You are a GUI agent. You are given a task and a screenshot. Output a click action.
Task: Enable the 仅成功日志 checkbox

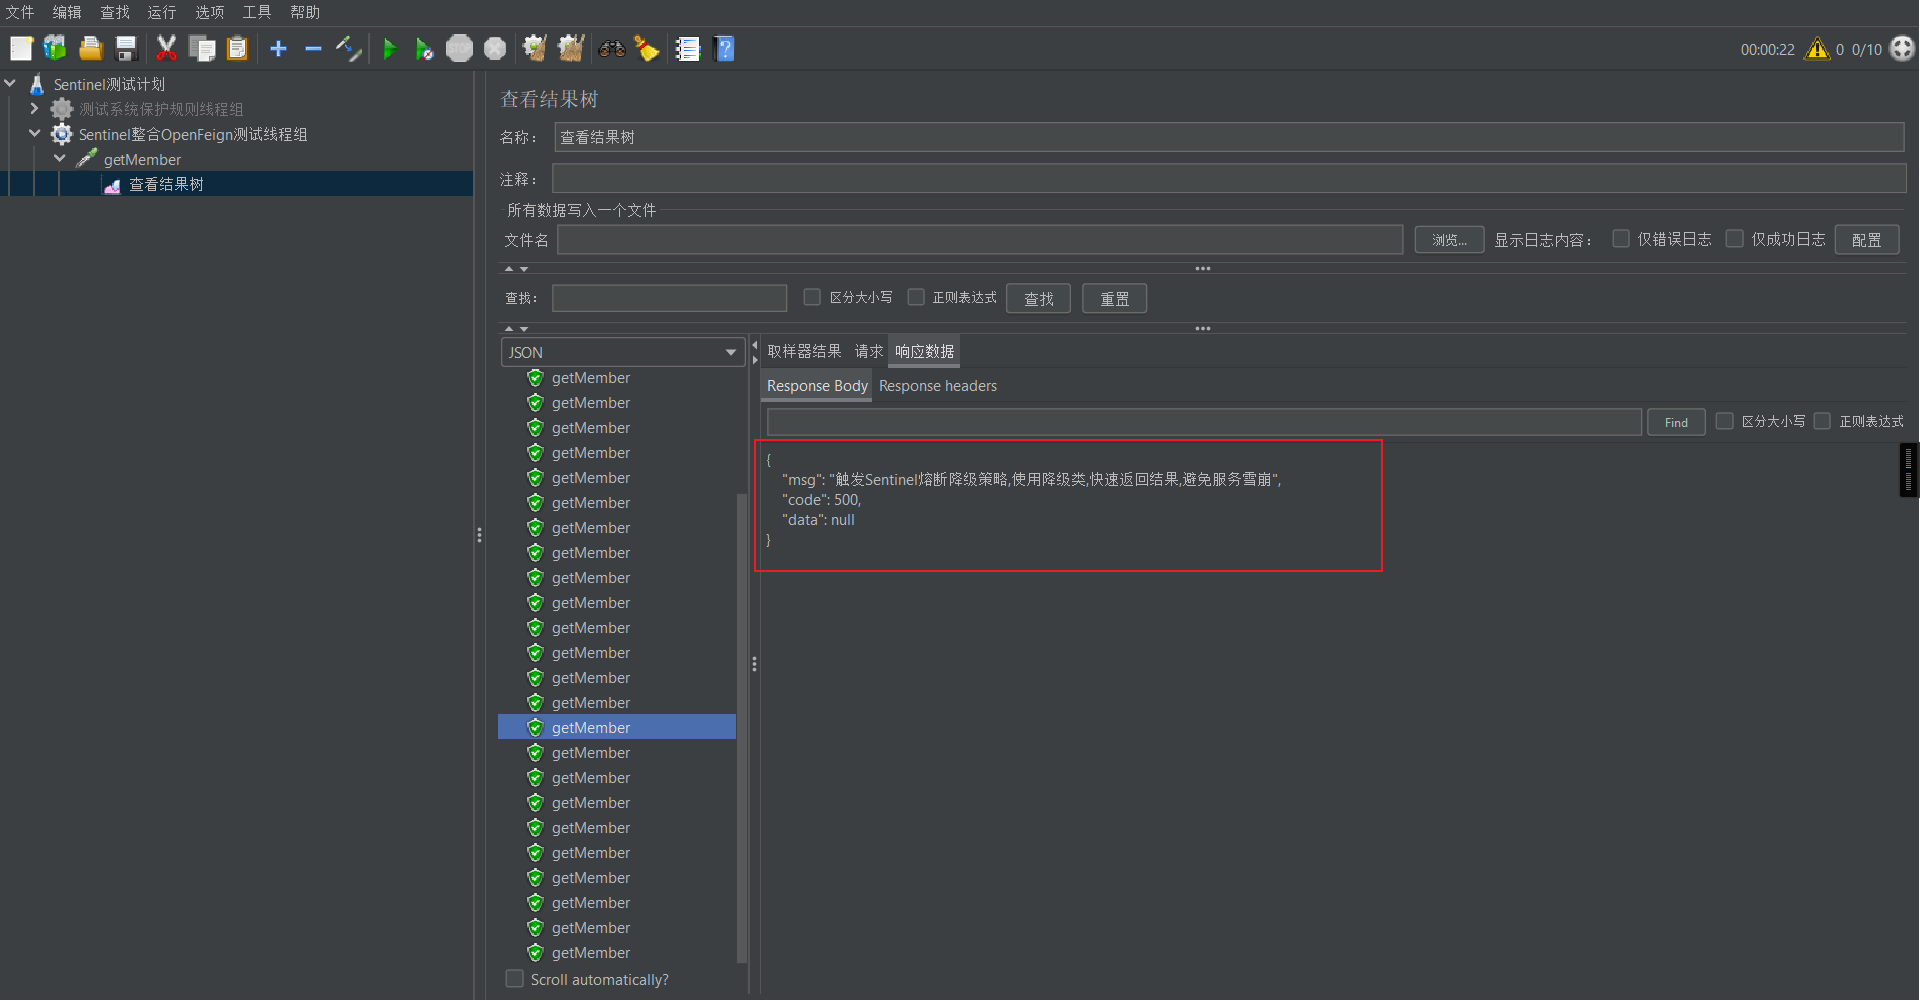pyautogui.click(x=1735, y=239)
